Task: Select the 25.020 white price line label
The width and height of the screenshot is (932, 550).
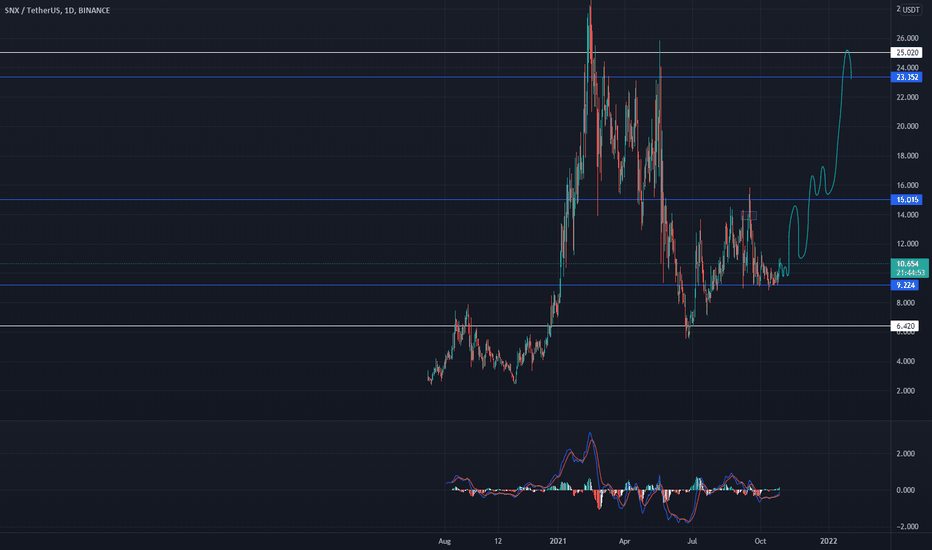Action: pos(906,53)
